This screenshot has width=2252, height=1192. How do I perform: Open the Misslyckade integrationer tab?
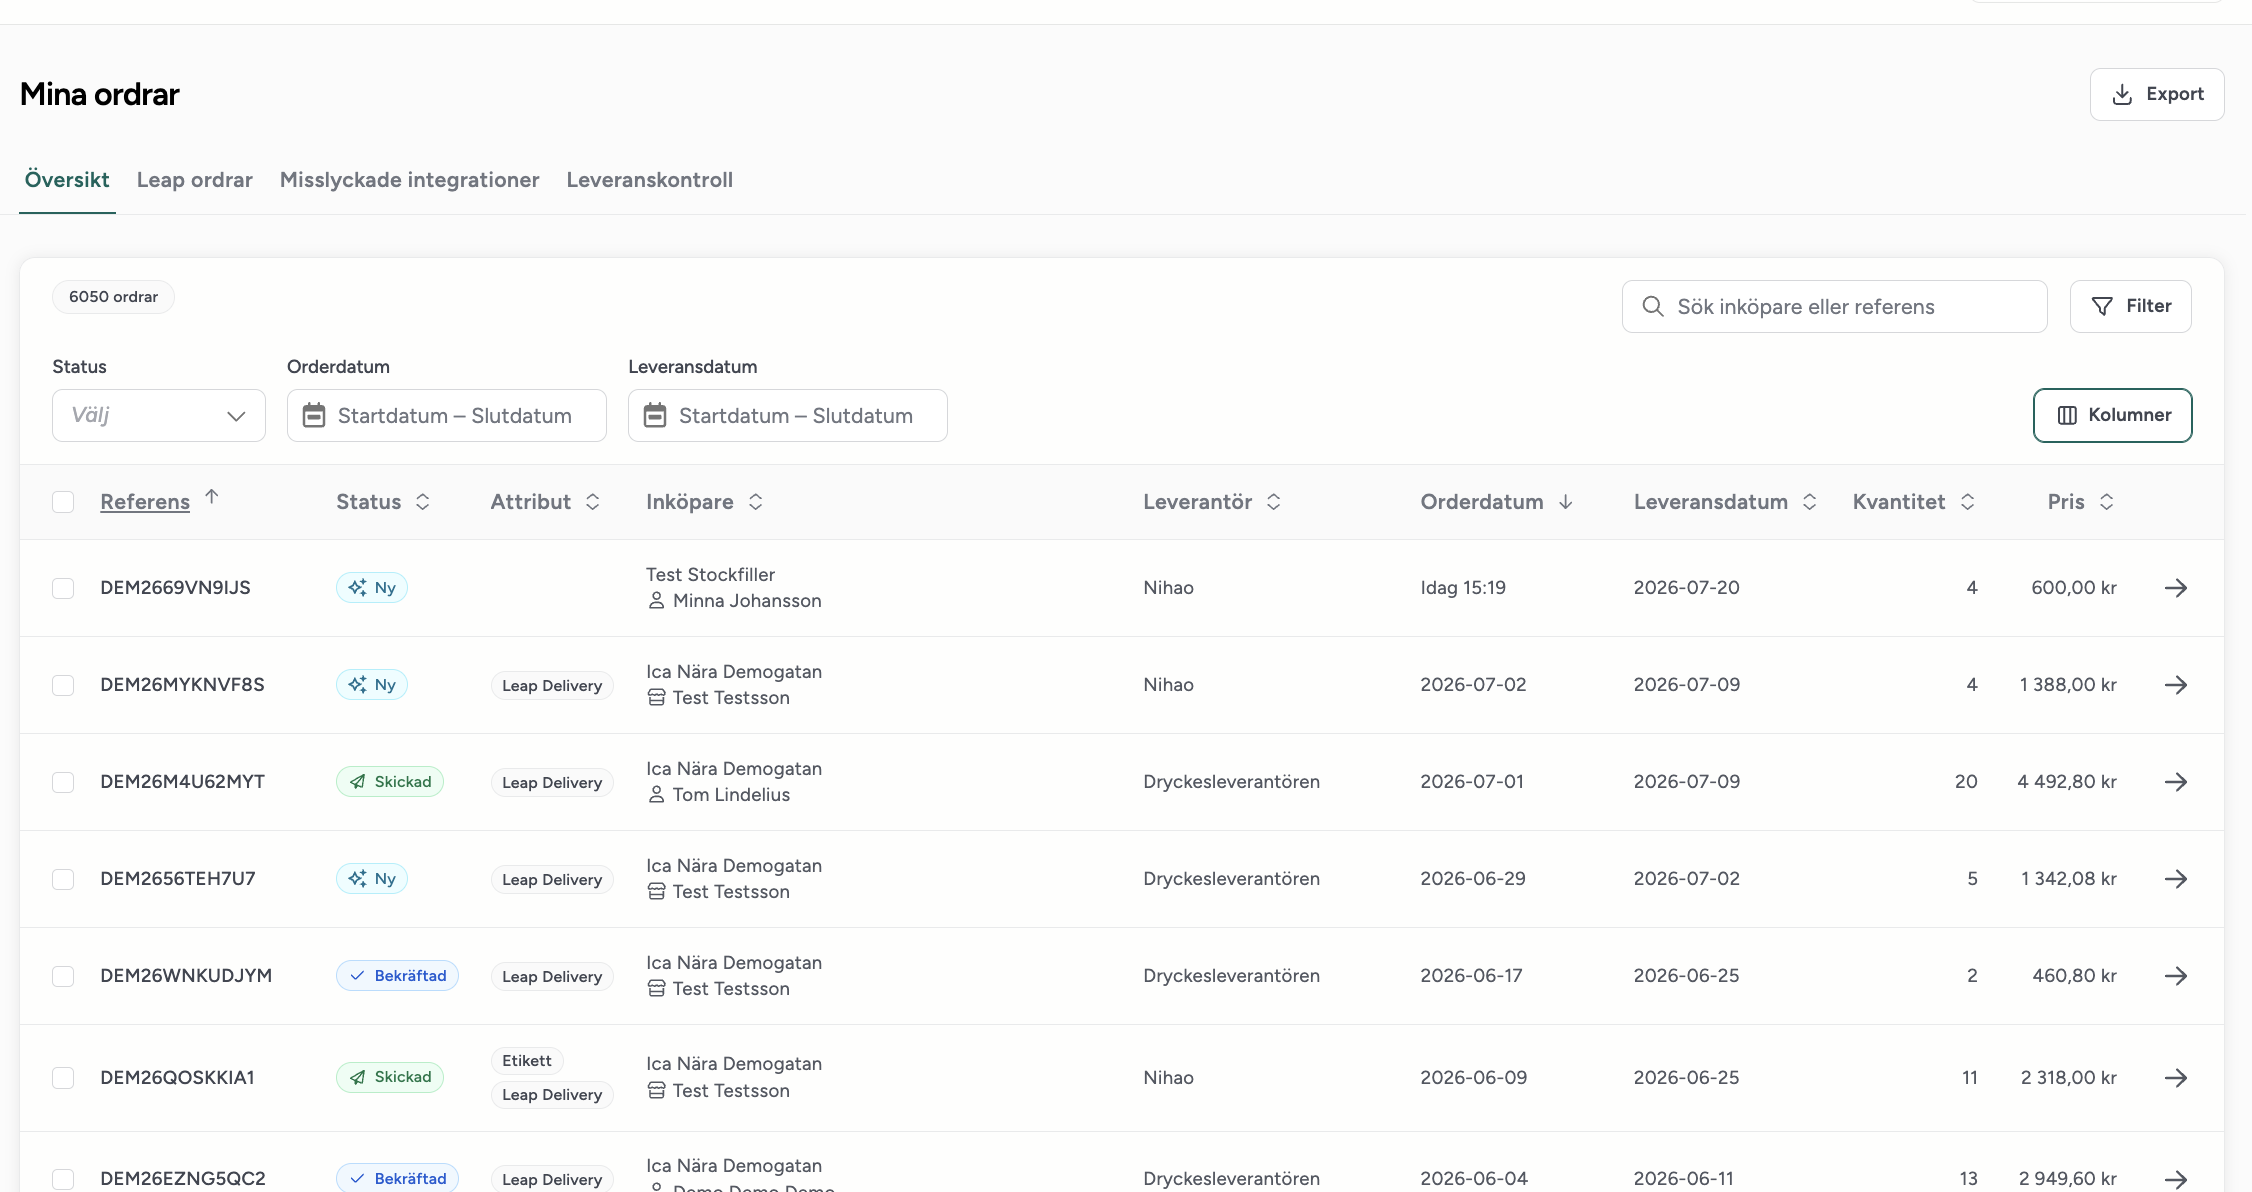pyautogui.click(x=410, y=180)
